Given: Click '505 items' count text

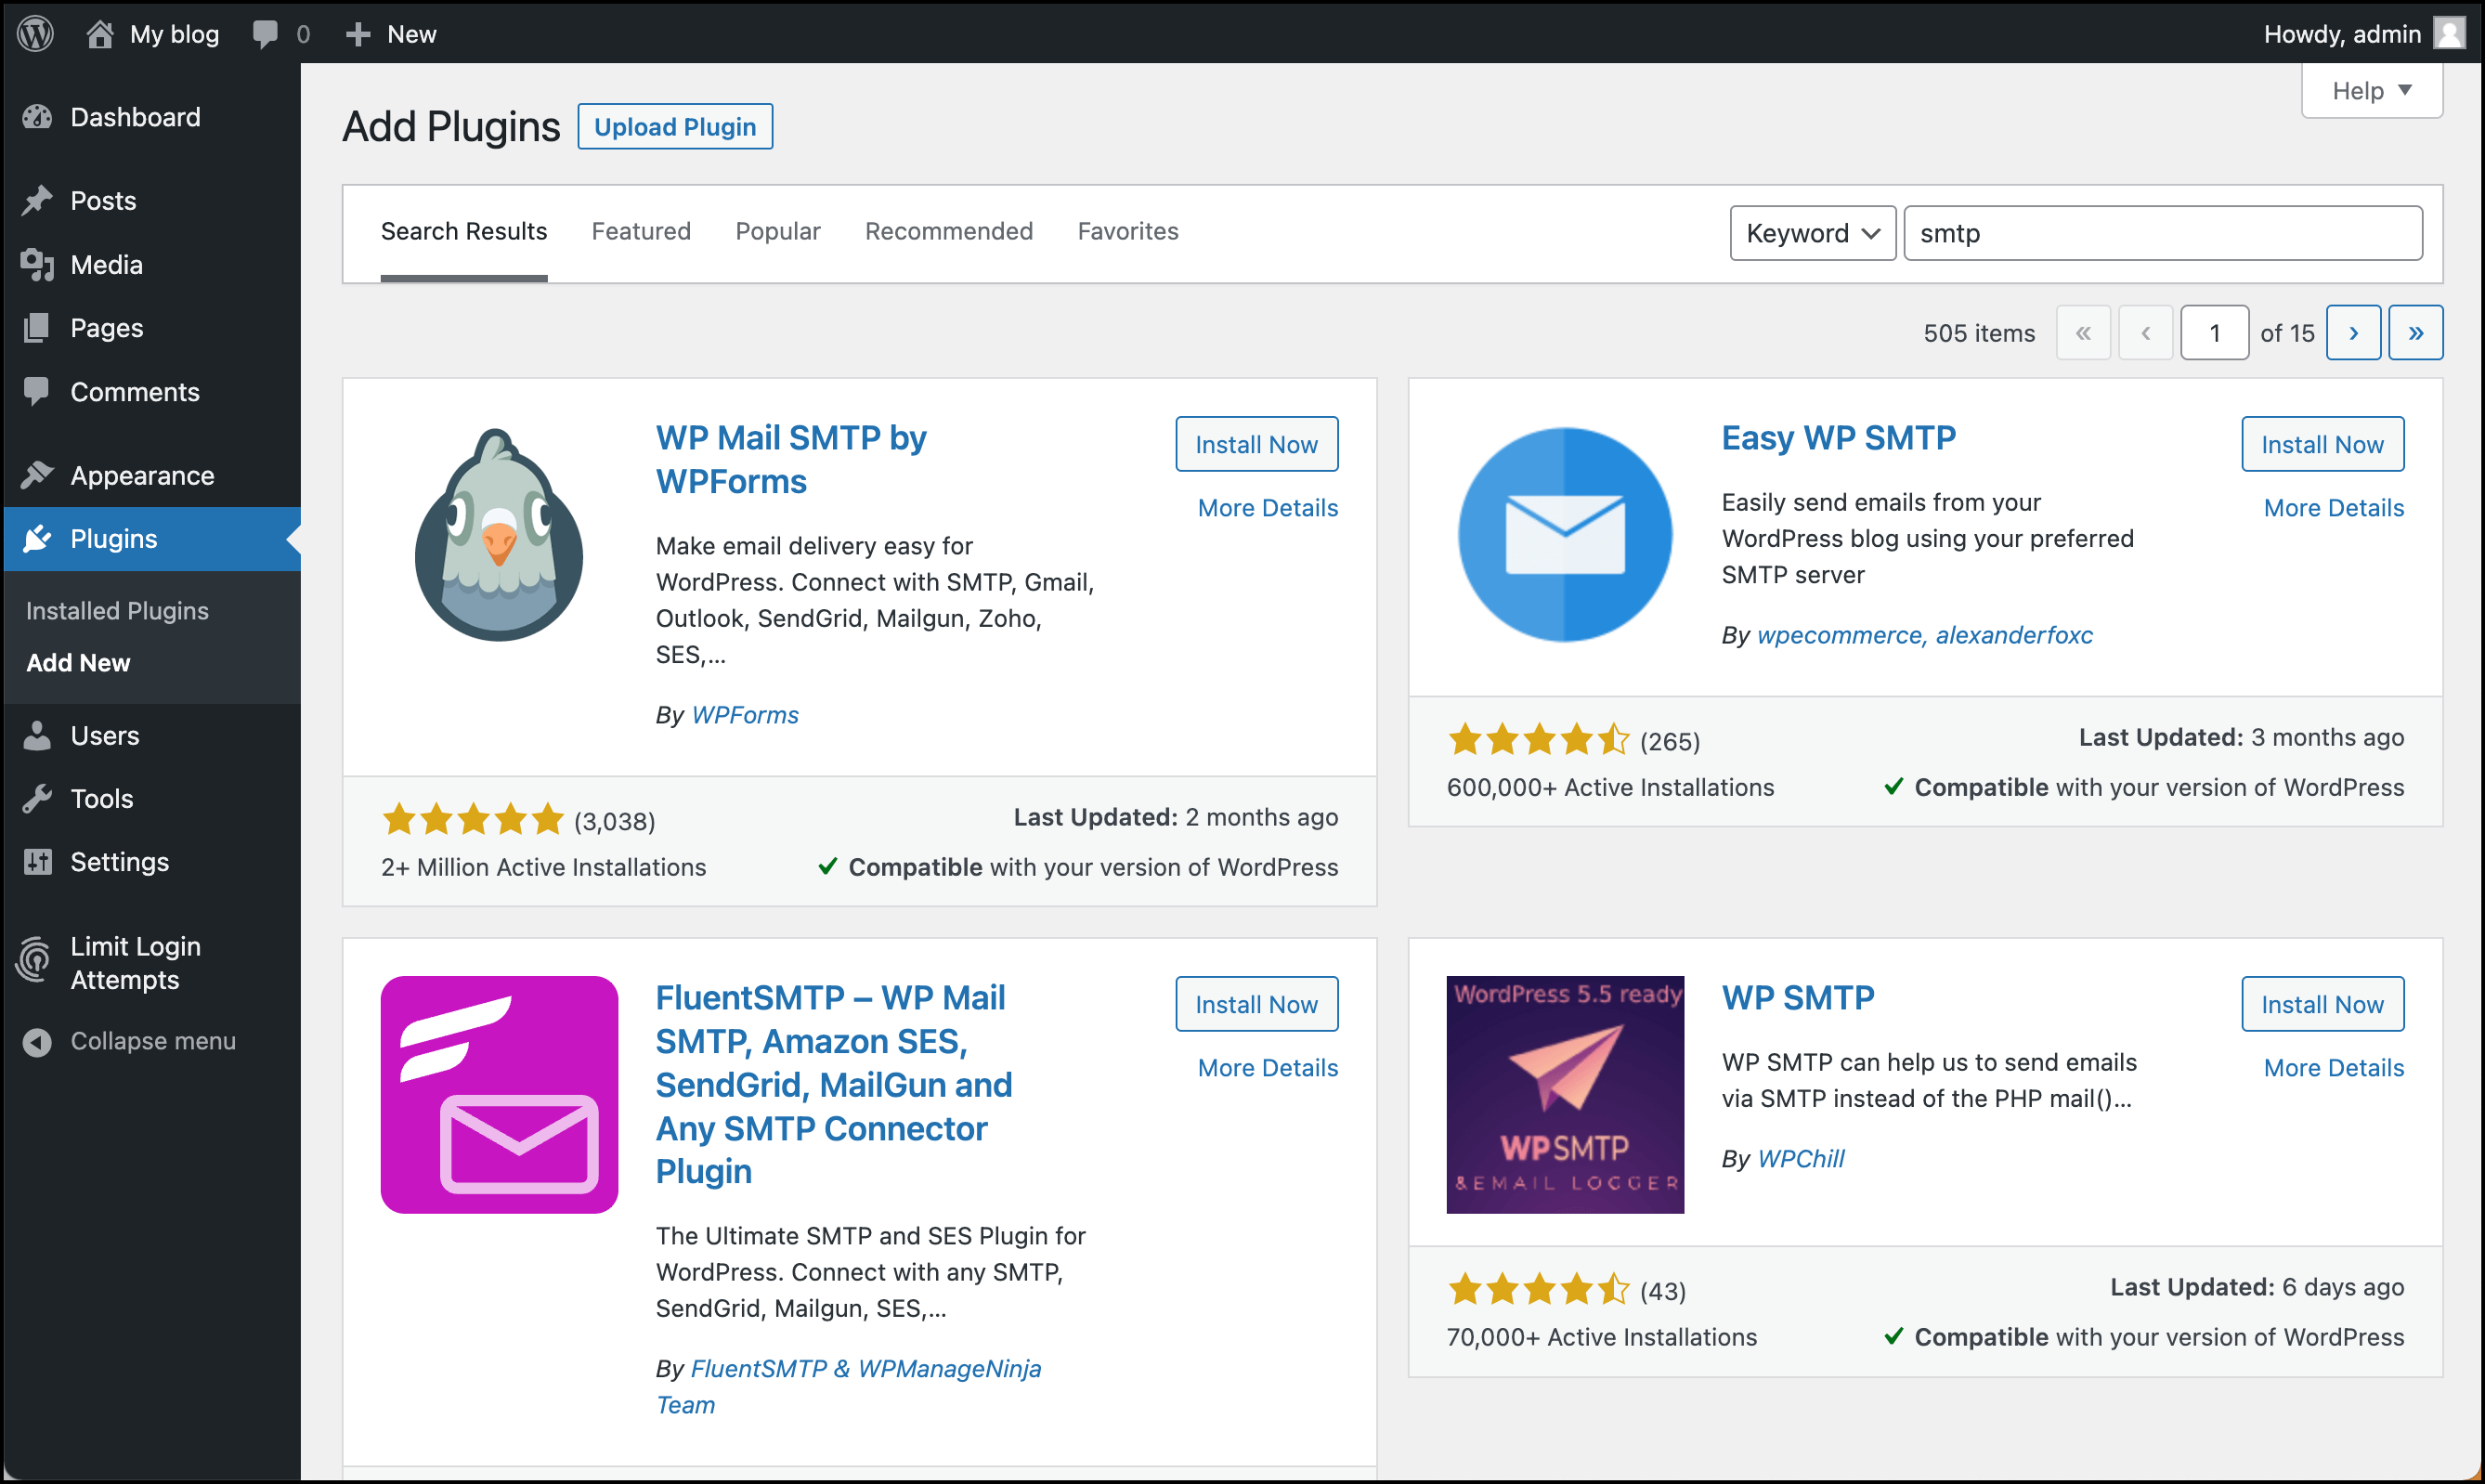Looking at the screenshot, I should 1978,333.
